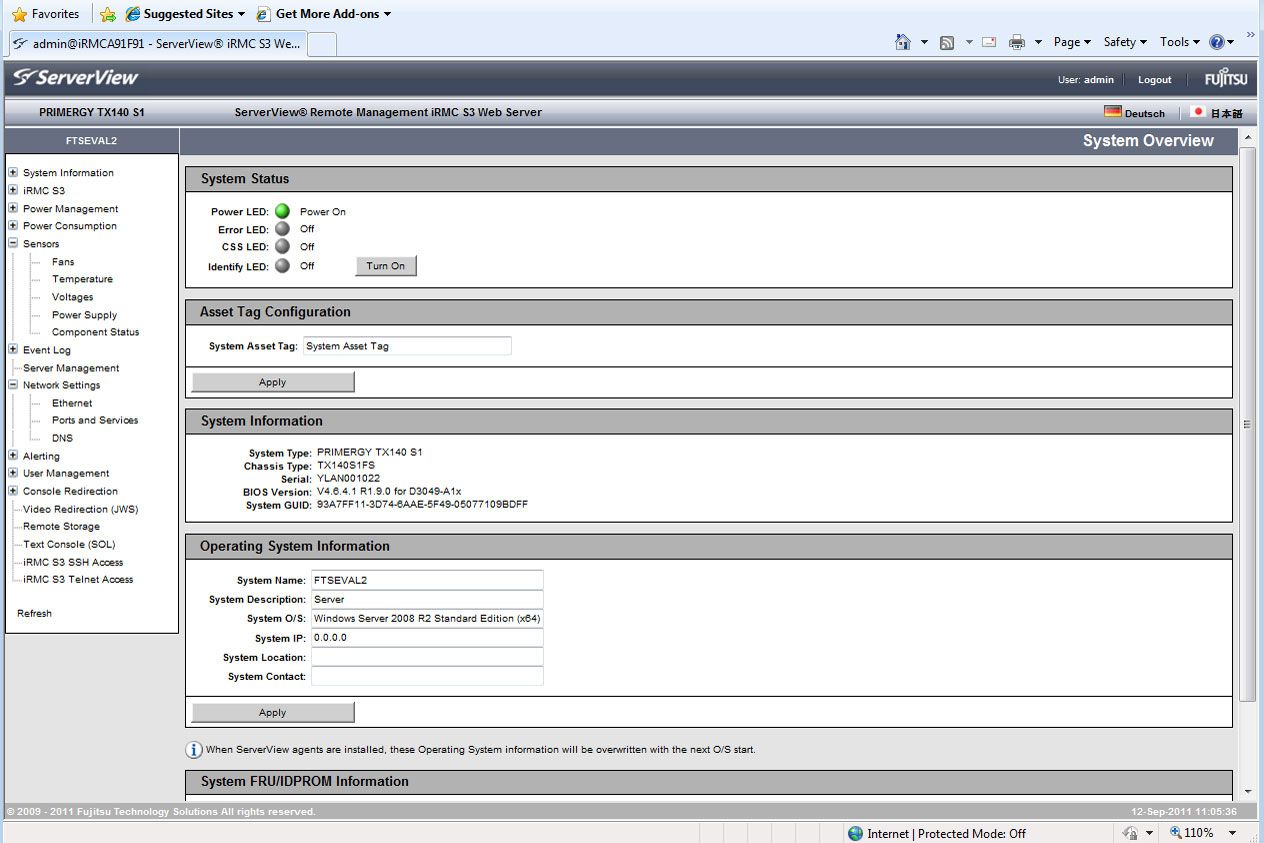Click the German flag Deutsch language link

1134,113
